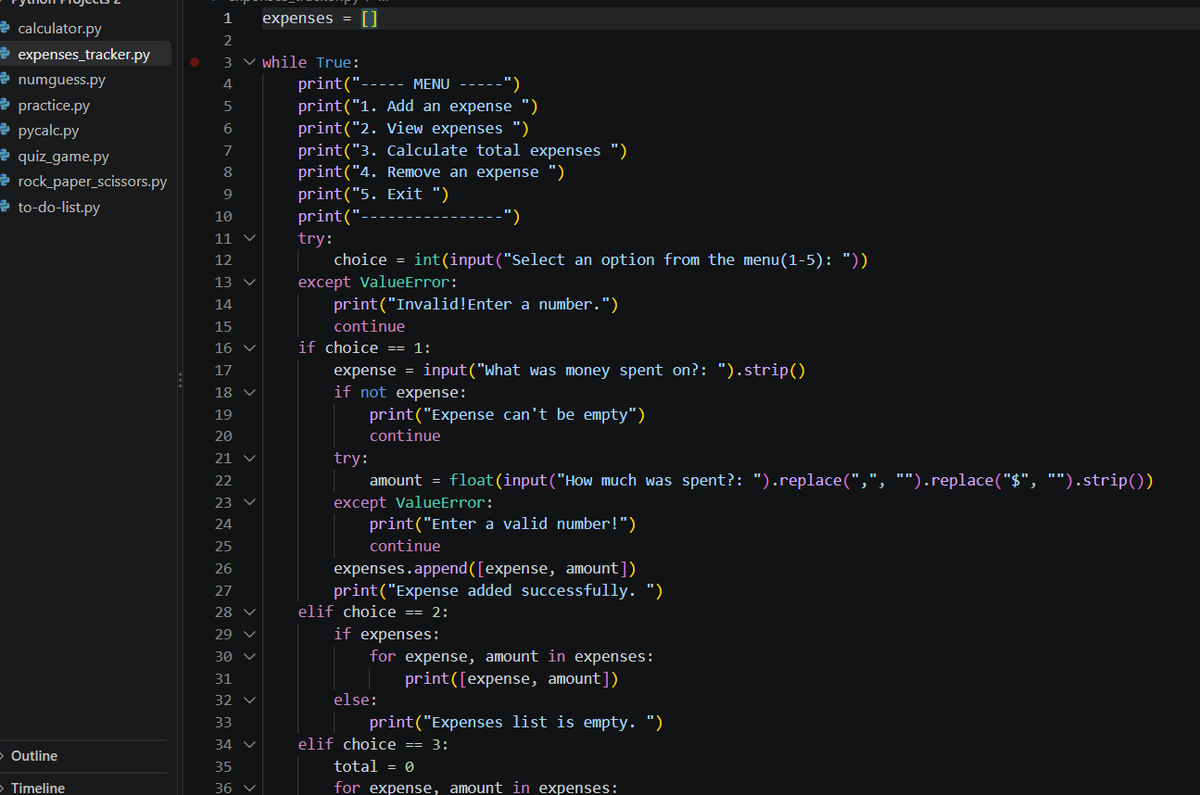Click the "4. Remove an expense" string
This screenshot has height=795, width=1200.
454,172
